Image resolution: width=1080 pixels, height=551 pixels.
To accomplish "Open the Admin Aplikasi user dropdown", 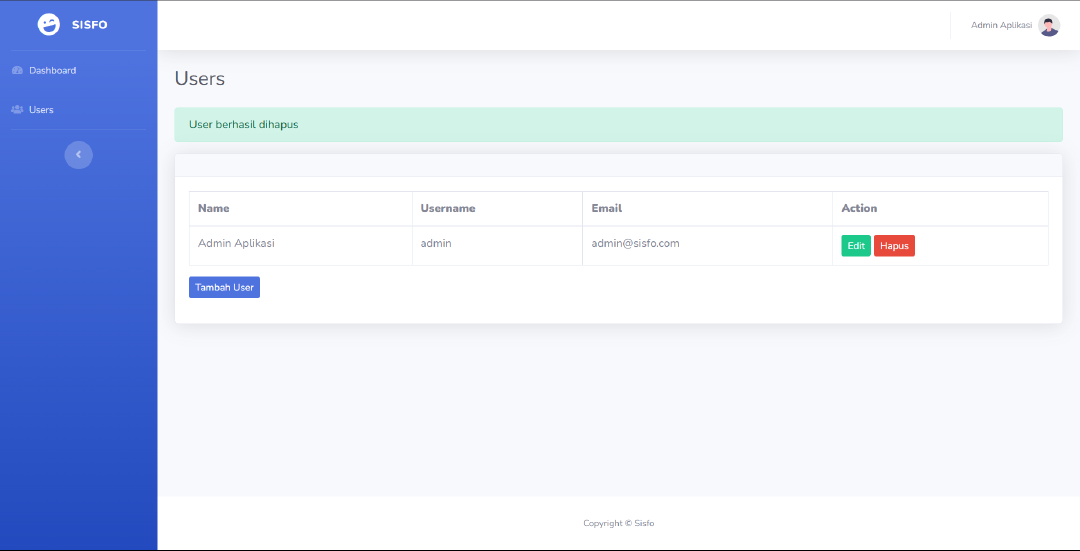I will [1001, 26].
